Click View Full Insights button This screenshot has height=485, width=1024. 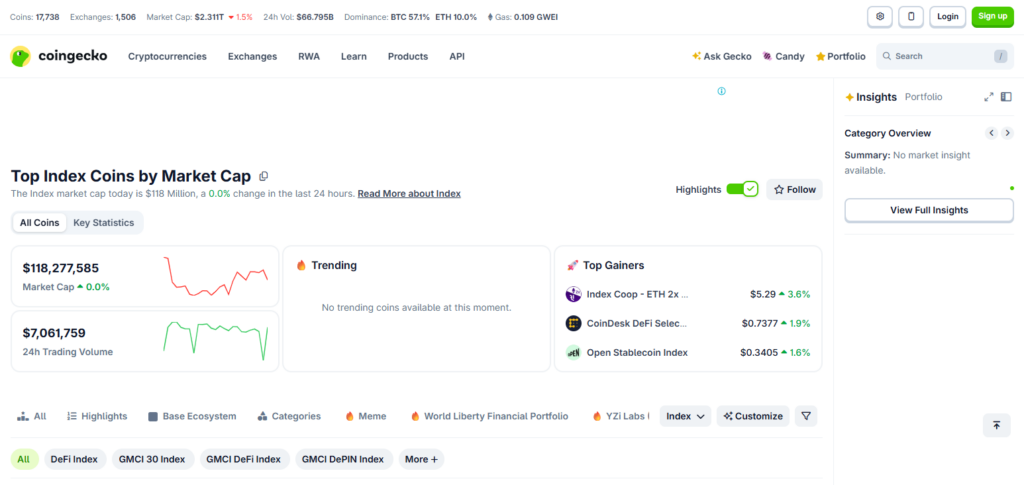coord(929,210)
